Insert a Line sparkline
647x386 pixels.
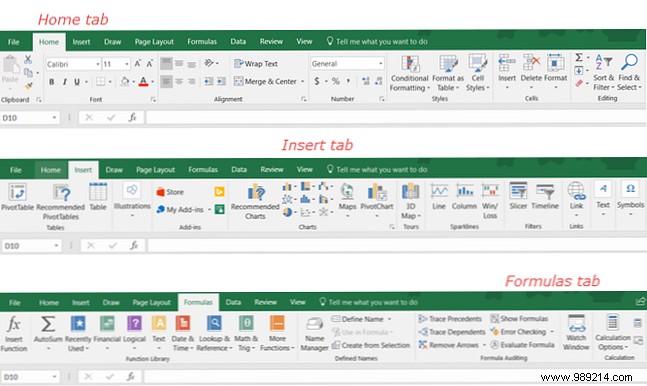point(439,197)
